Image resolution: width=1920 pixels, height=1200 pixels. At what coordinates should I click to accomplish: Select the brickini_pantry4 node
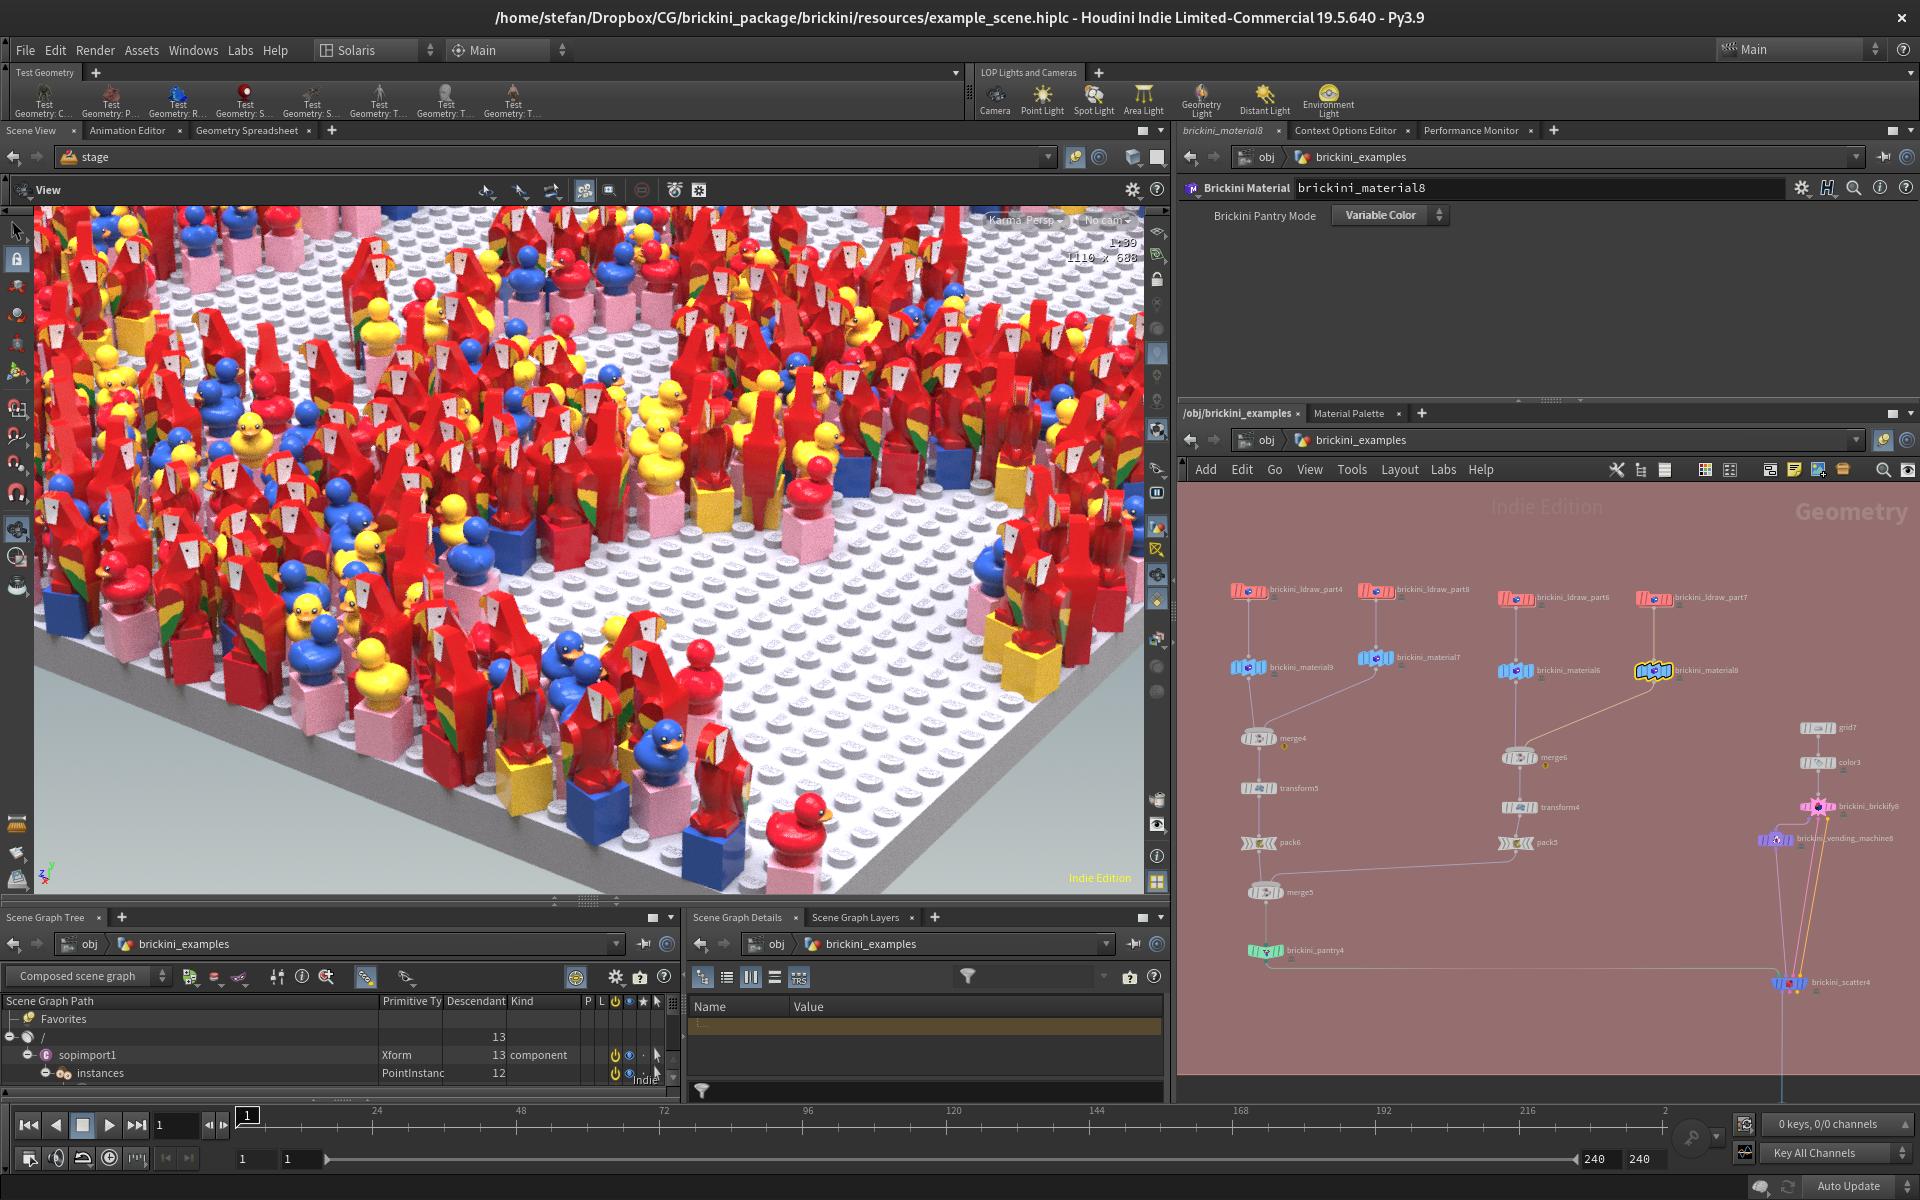pos(1266,951)
